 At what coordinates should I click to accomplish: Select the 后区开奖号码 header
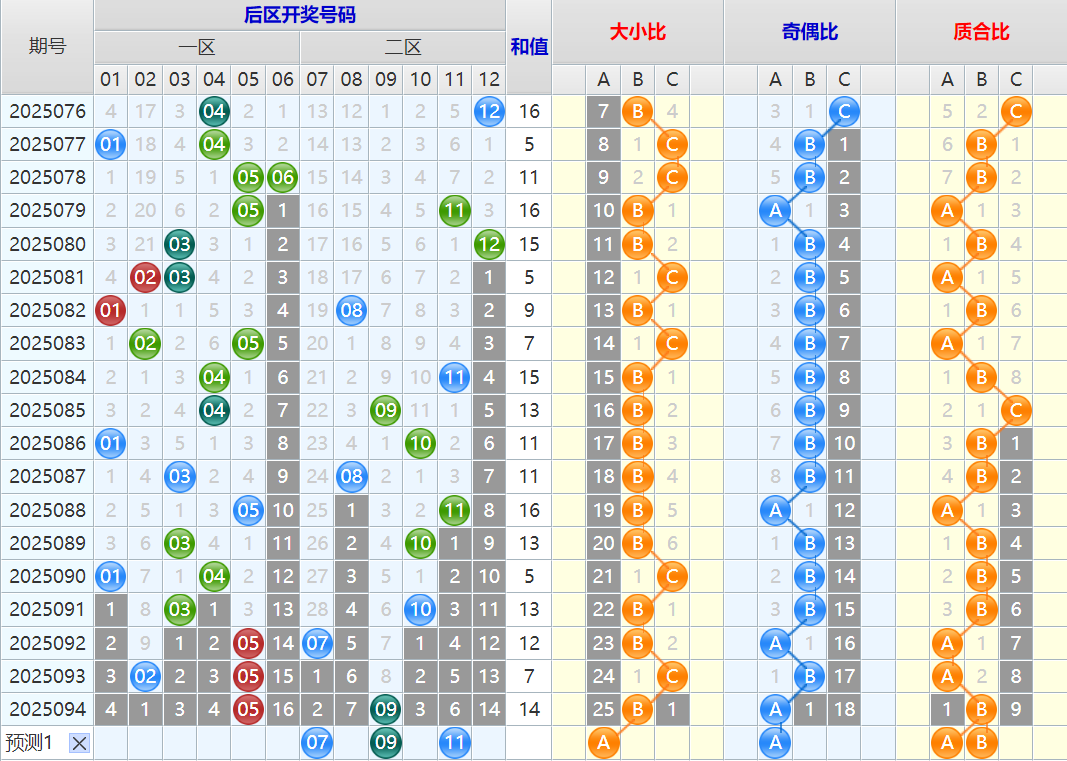(x=299, y=15)
